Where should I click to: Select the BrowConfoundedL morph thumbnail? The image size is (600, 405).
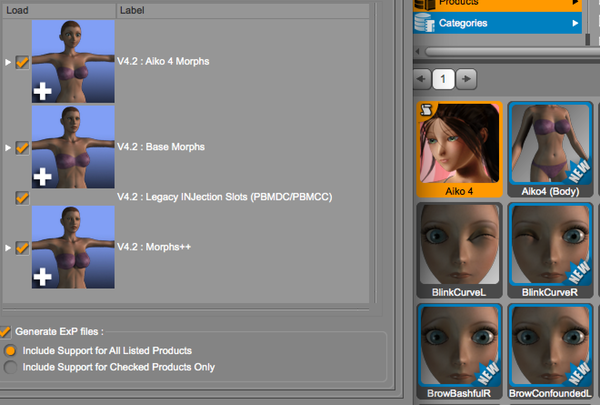click(550, 351)
